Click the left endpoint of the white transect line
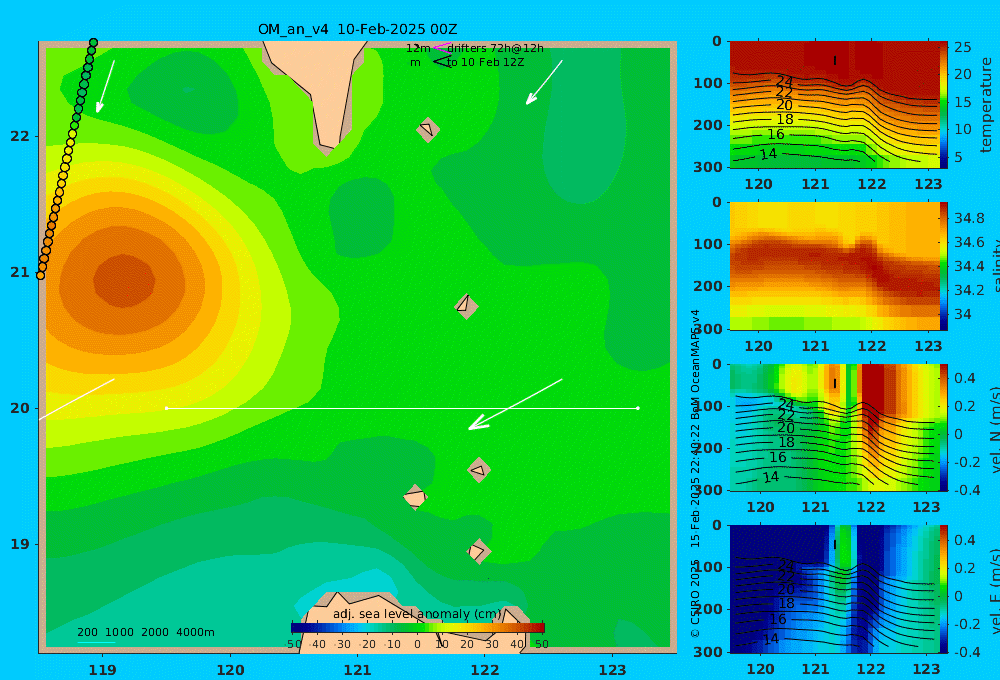Screen dimensions: 1000x680 tap(166, 408)
